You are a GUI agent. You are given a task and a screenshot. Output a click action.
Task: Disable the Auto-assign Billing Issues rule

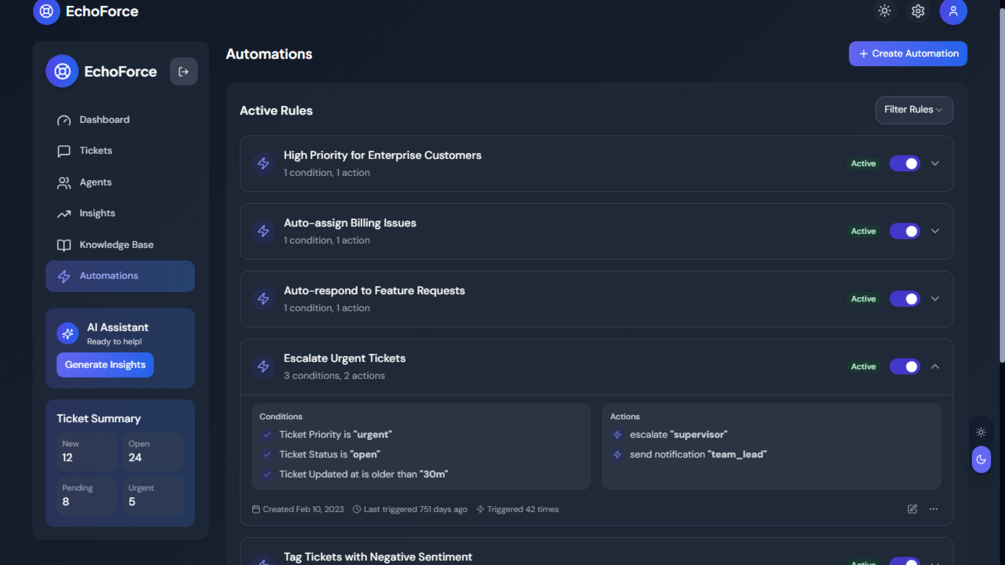coord(904,231)
